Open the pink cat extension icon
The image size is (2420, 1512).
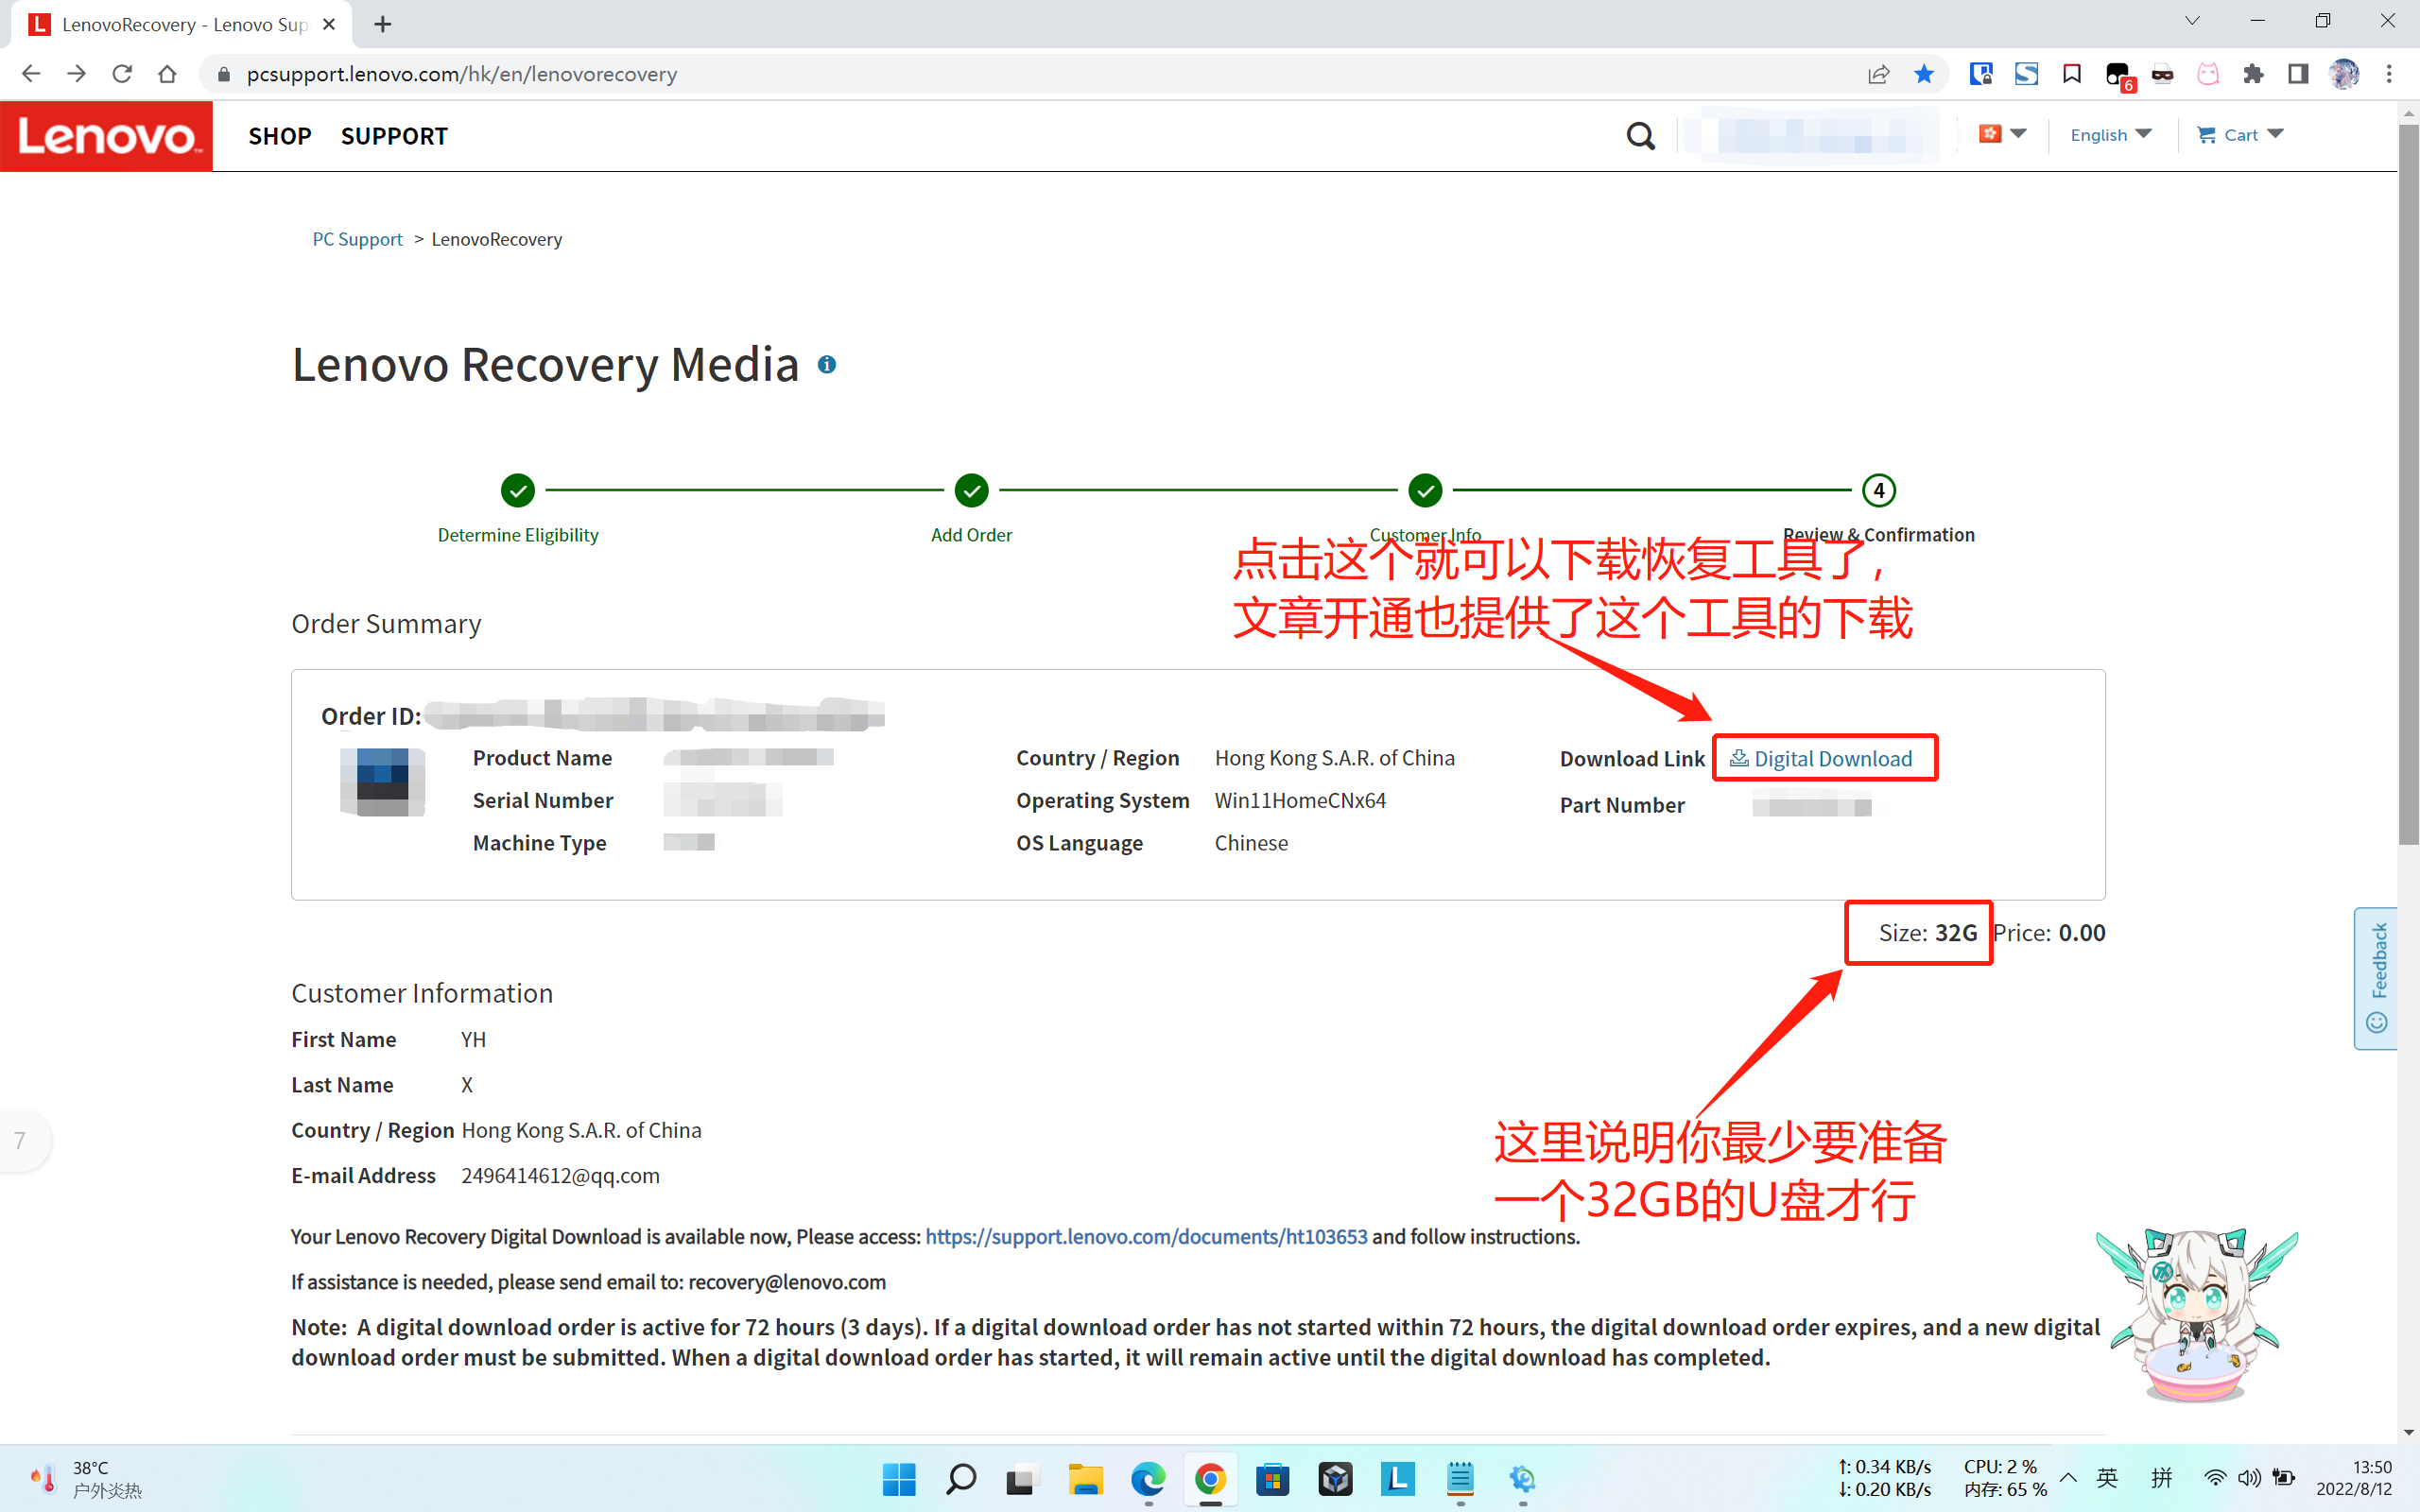[2208, 73]
